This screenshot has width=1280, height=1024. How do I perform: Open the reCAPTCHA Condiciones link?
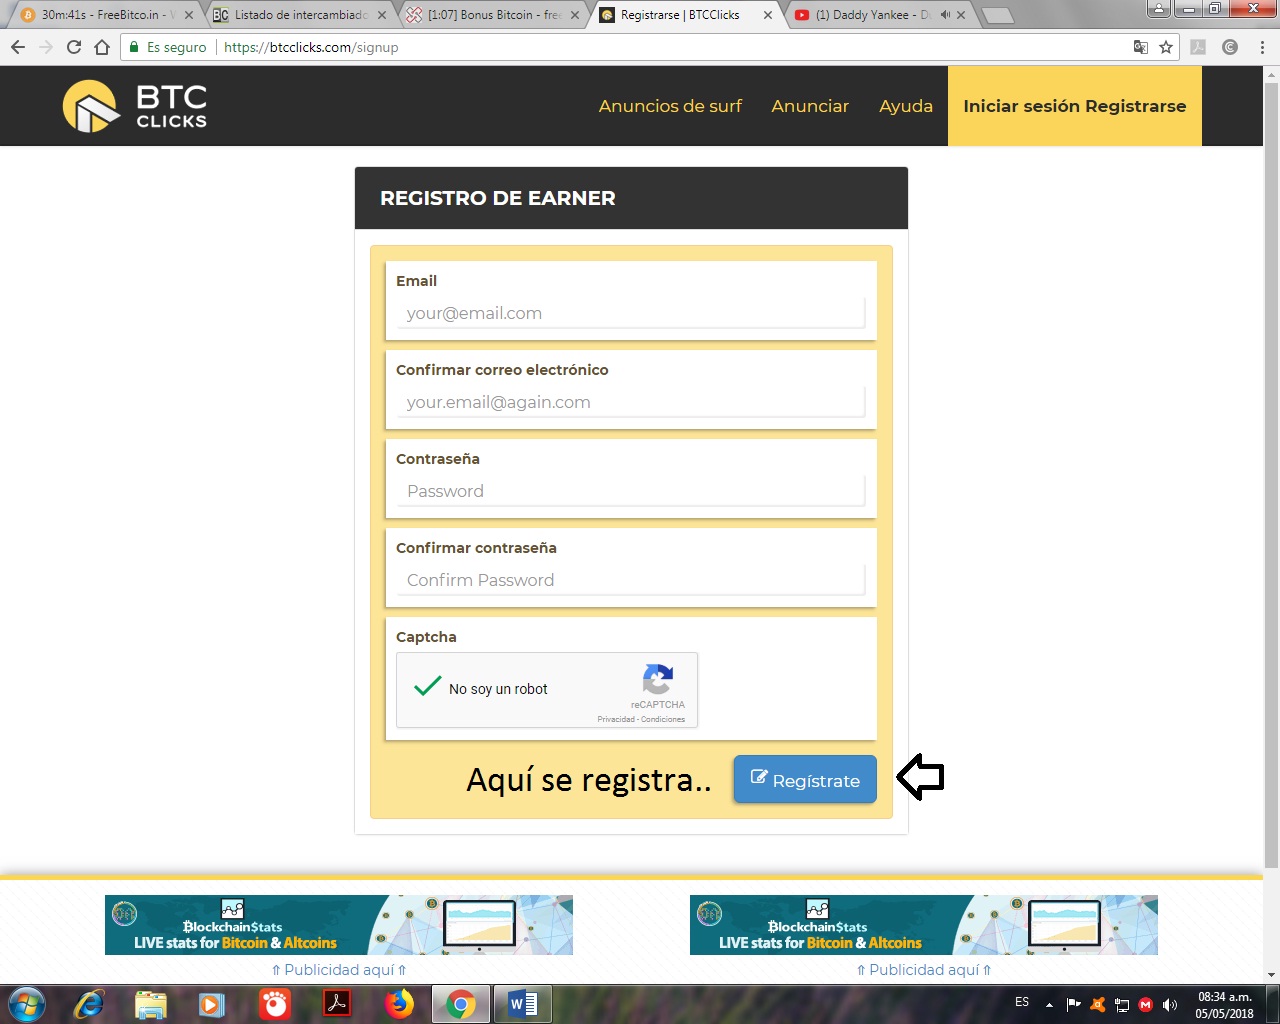[663, 719]
